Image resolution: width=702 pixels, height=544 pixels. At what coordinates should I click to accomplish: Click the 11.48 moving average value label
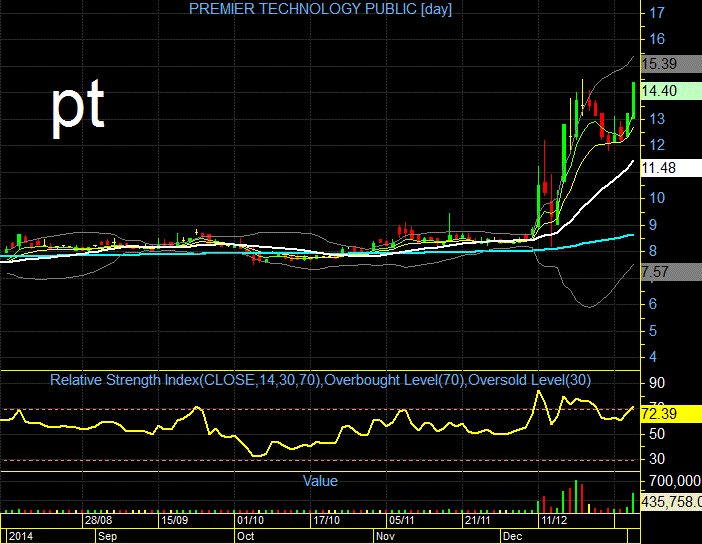click(x=671, y=168)
